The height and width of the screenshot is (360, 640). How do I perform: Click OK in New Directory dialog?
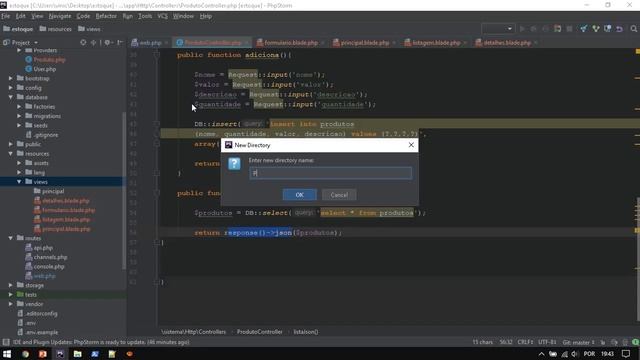(299, 195)
